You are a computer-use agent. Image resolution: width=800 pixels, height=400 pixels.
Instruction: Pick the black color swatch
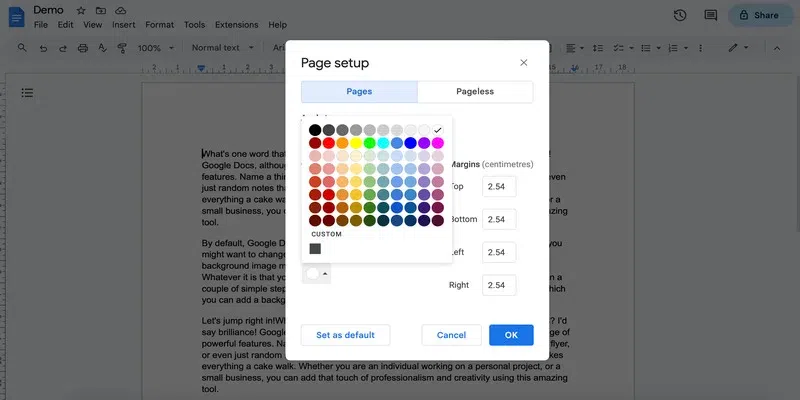(x=315, y=130)
